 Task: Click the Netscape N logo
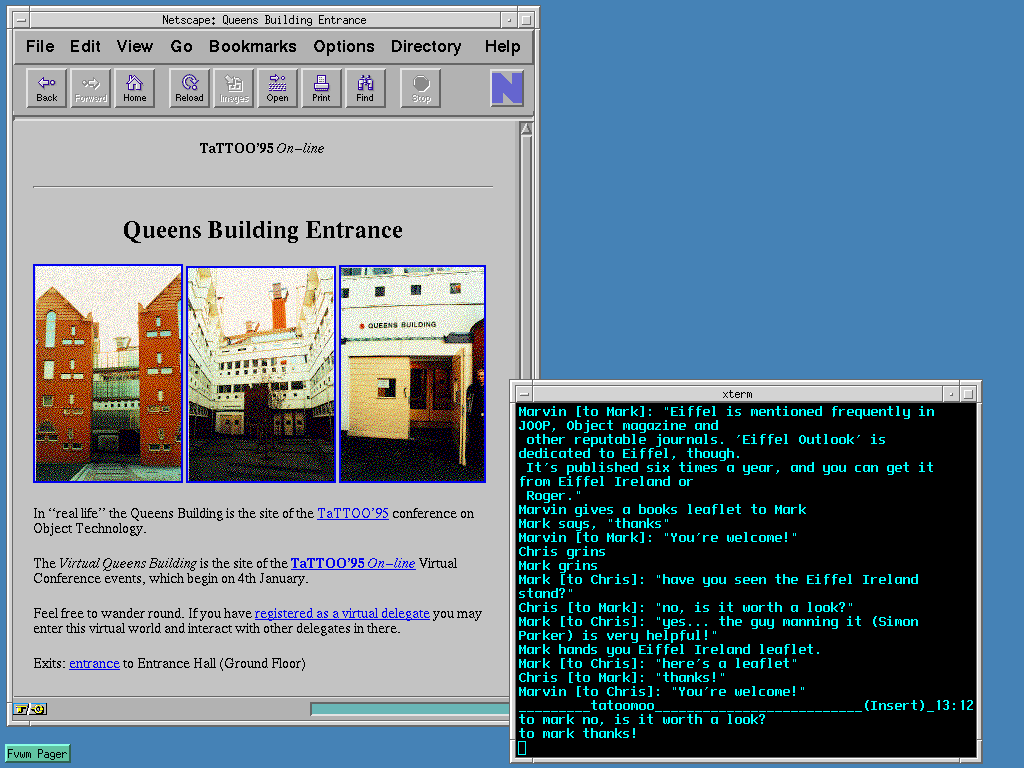pos(507,88)
